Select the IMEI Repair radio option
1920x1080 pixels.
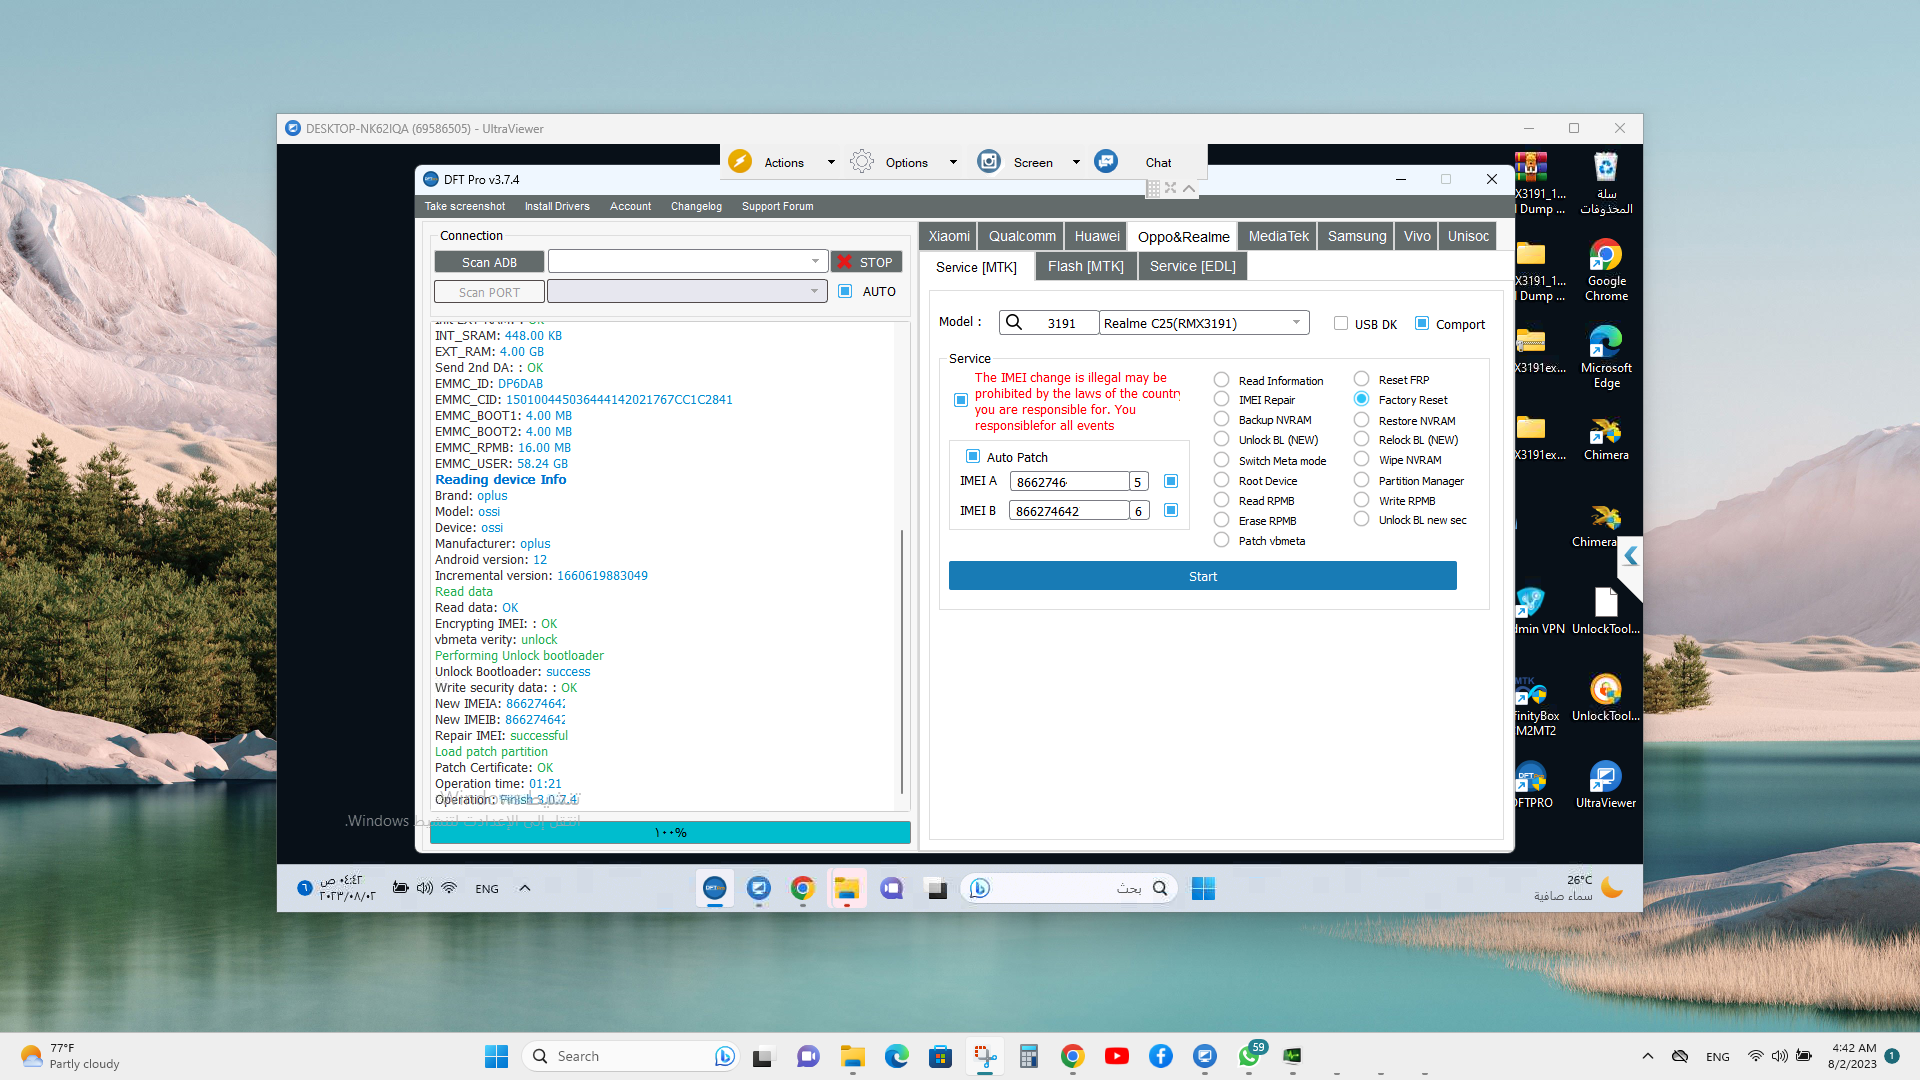click(x=1221, y=399)
